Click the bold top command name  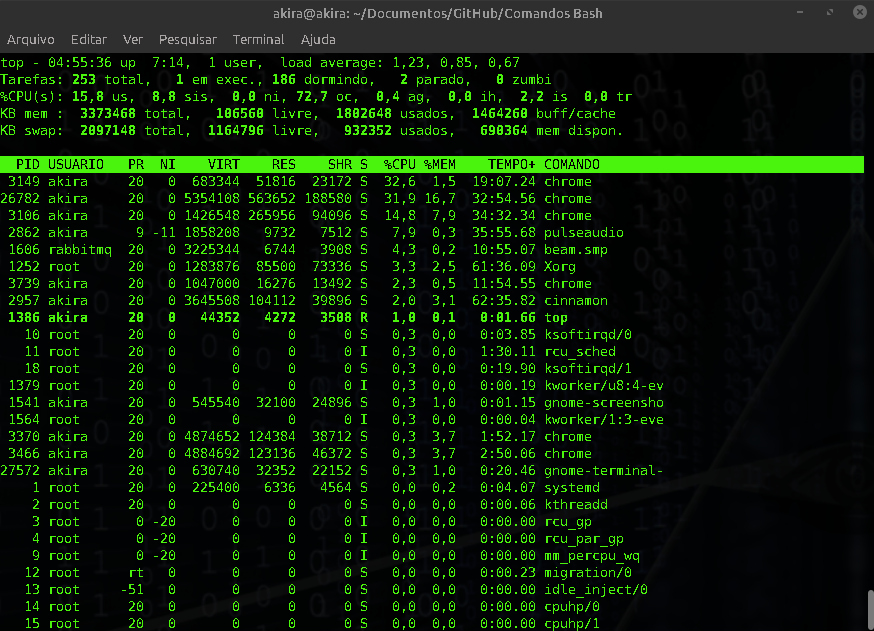[x=556, y=318]
